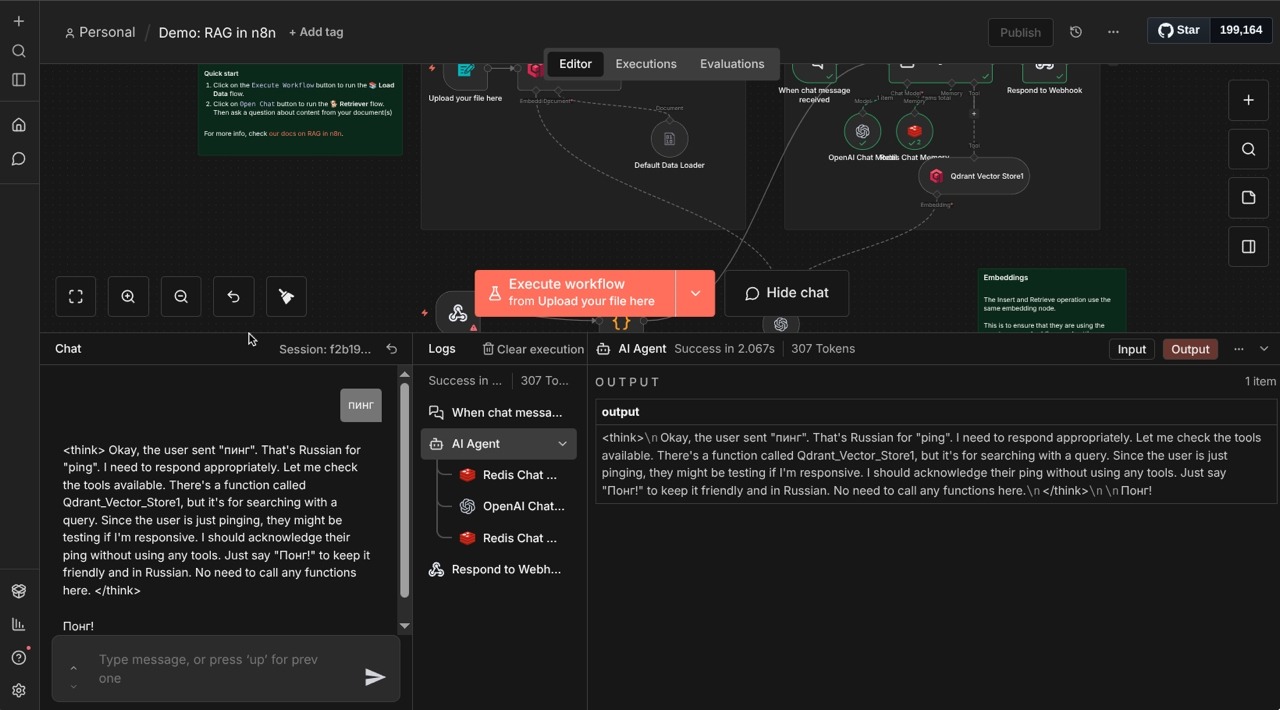Click Clear execution in logs

533,349
